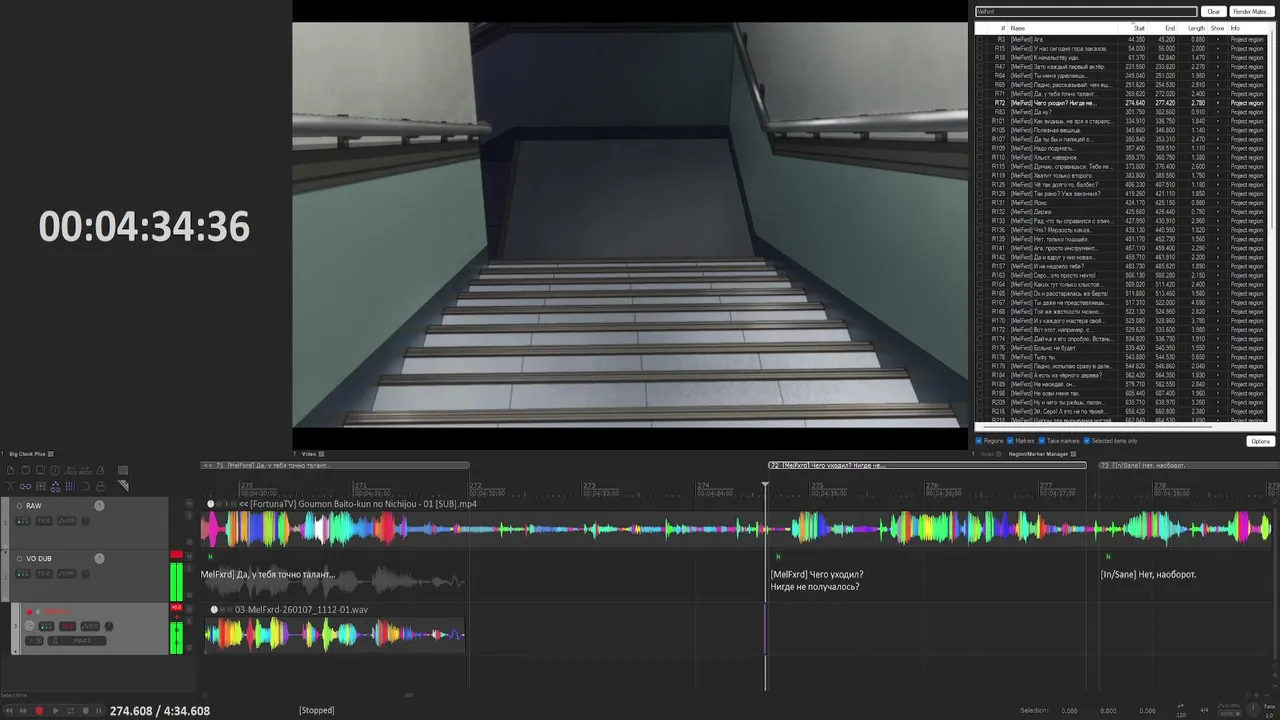
Task: Close the Big Clock Plus docker tab icon
Action: [x=51, y=454]
